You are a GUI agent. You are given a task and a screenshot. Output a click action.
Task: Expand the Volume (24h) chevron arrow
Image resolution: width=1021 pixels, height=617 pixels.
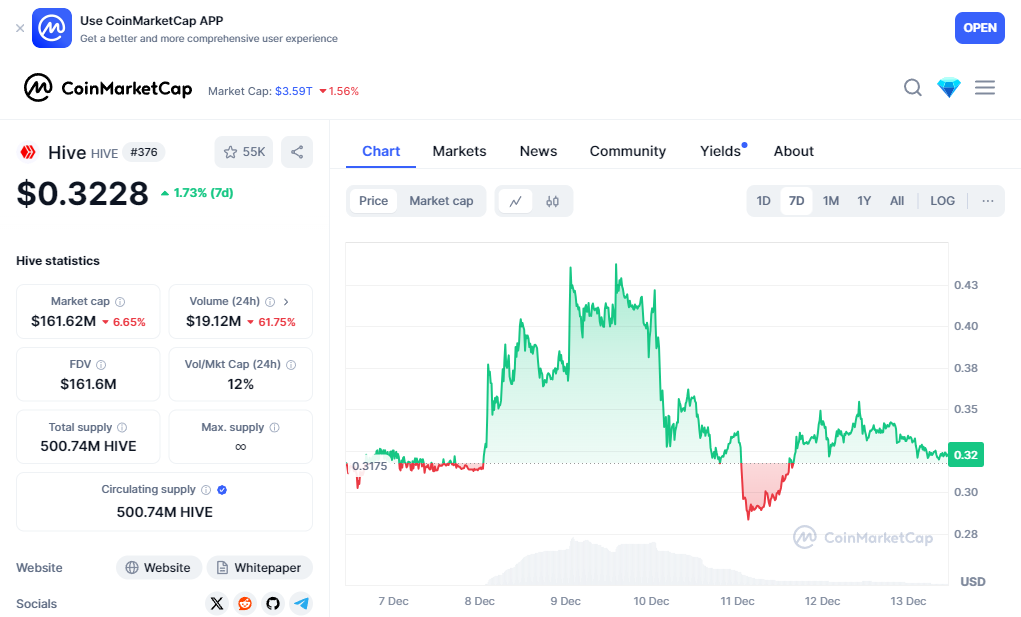[x=286, y=301]
